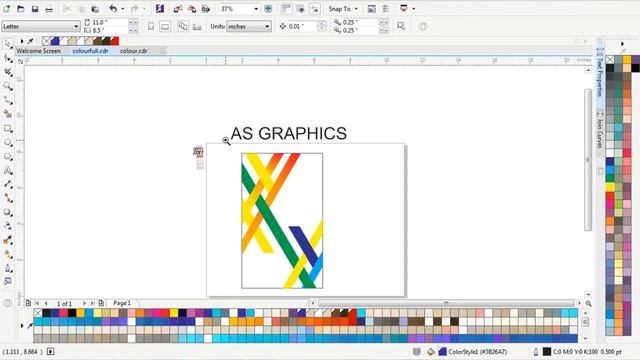Click the nudge distance 0.01 field
Viewport: 640px width, 360px height.
pyautogui.click(x=302, y=26)
